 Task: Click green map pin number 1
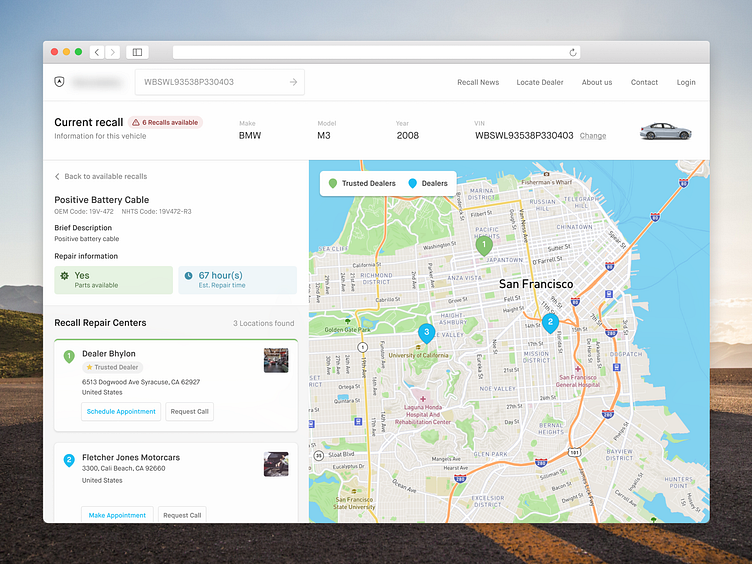click(484, 244)
